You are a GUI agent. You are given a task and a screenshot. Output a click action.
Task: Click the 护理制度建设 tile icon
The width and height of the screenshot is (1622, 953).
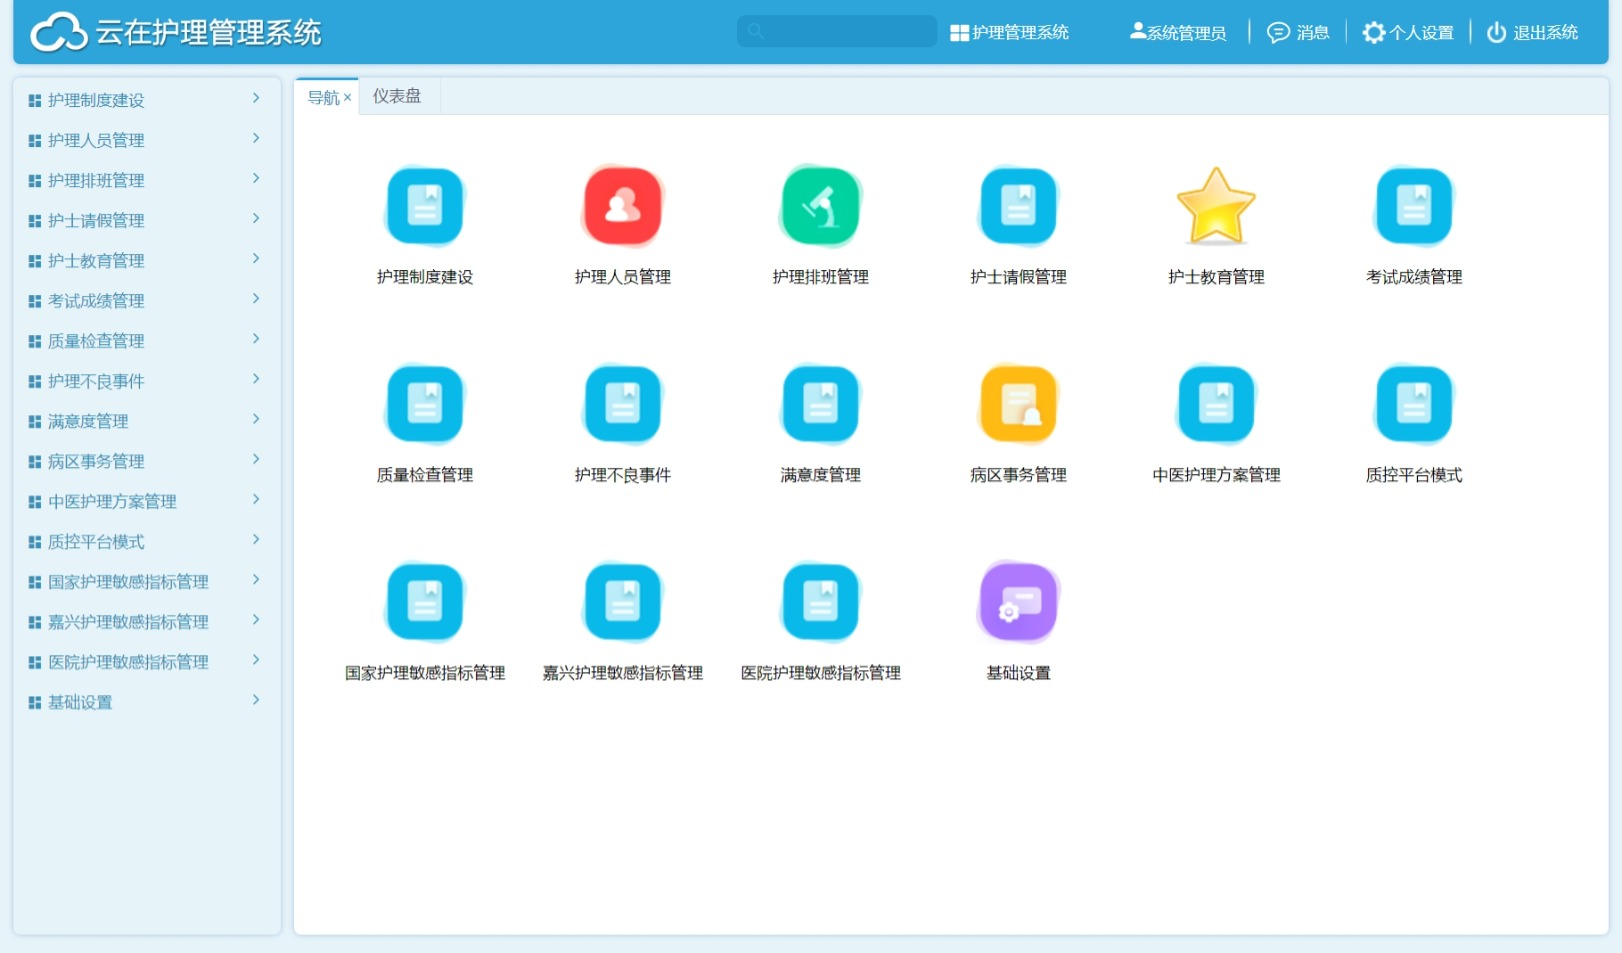pyautogui.click(x=425, y=207)
